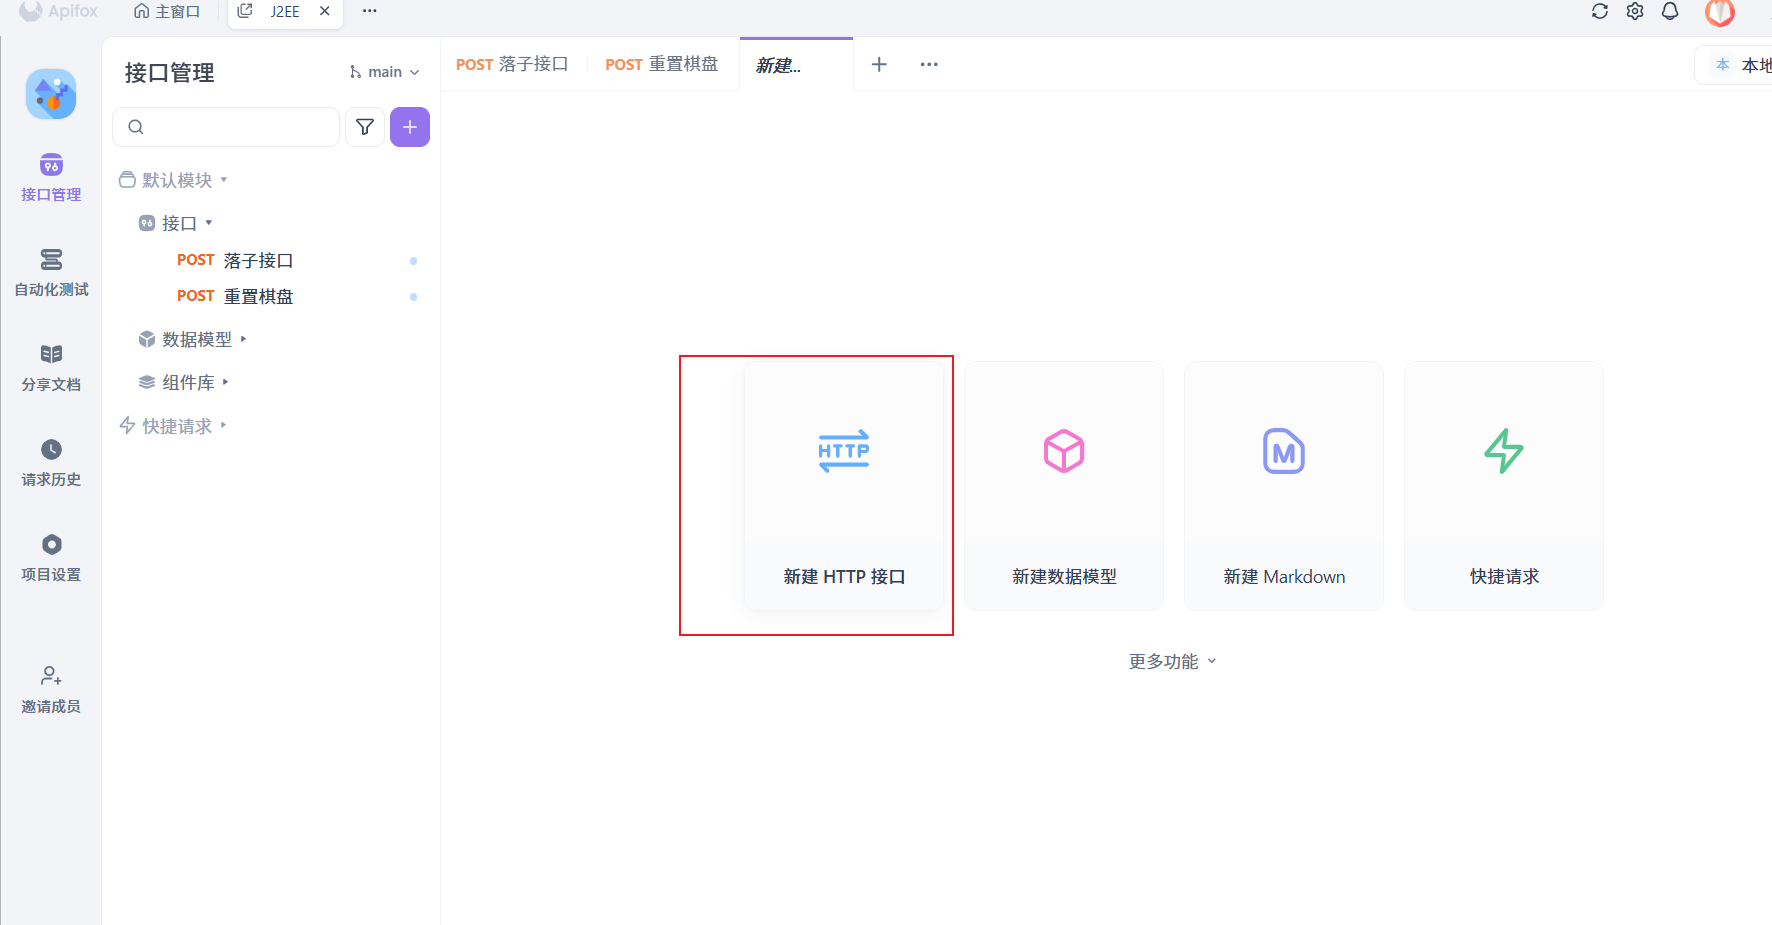Click the project avatar icon in sidebar
Viewport: 1772px width, 925px height.
point(51,94)
